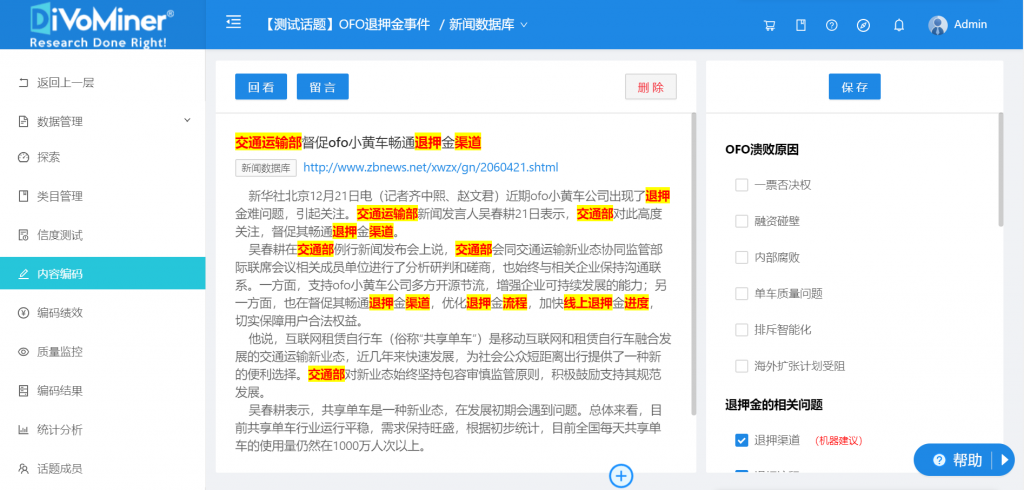Open 质量监控 menu item

(x=103, y=351)
